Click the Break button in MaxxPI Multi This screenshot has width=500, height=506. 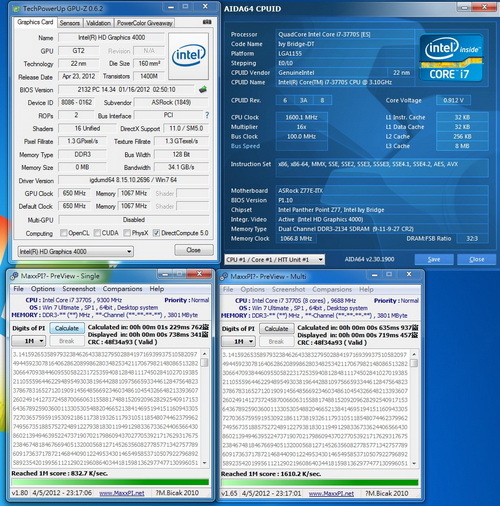pos(276,341)
